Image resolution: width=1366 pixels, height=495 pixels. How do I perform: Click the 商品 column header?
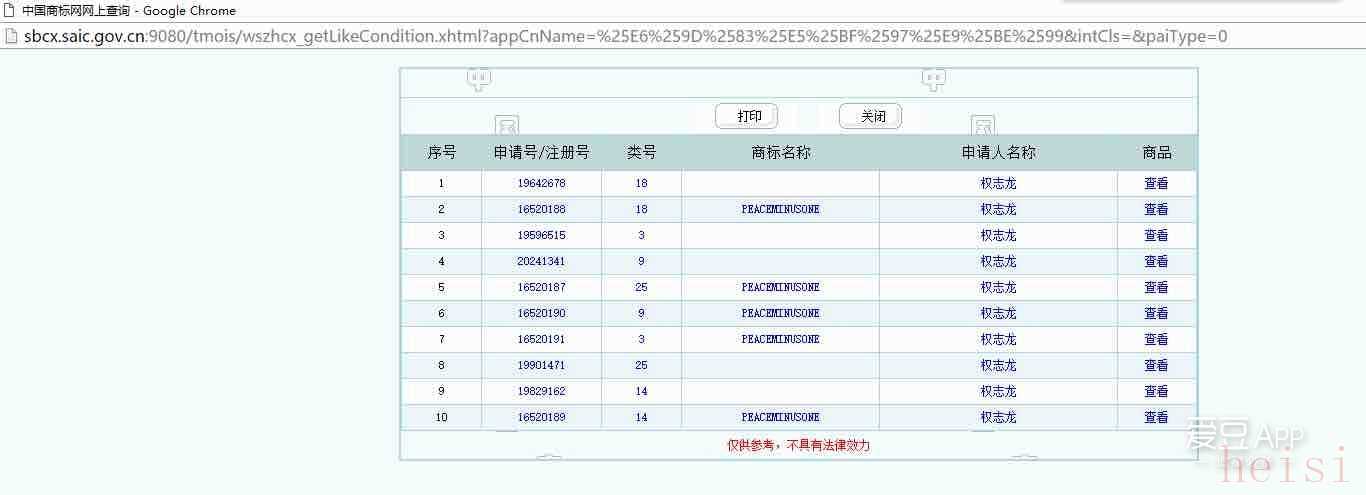tap(1156, 153)
